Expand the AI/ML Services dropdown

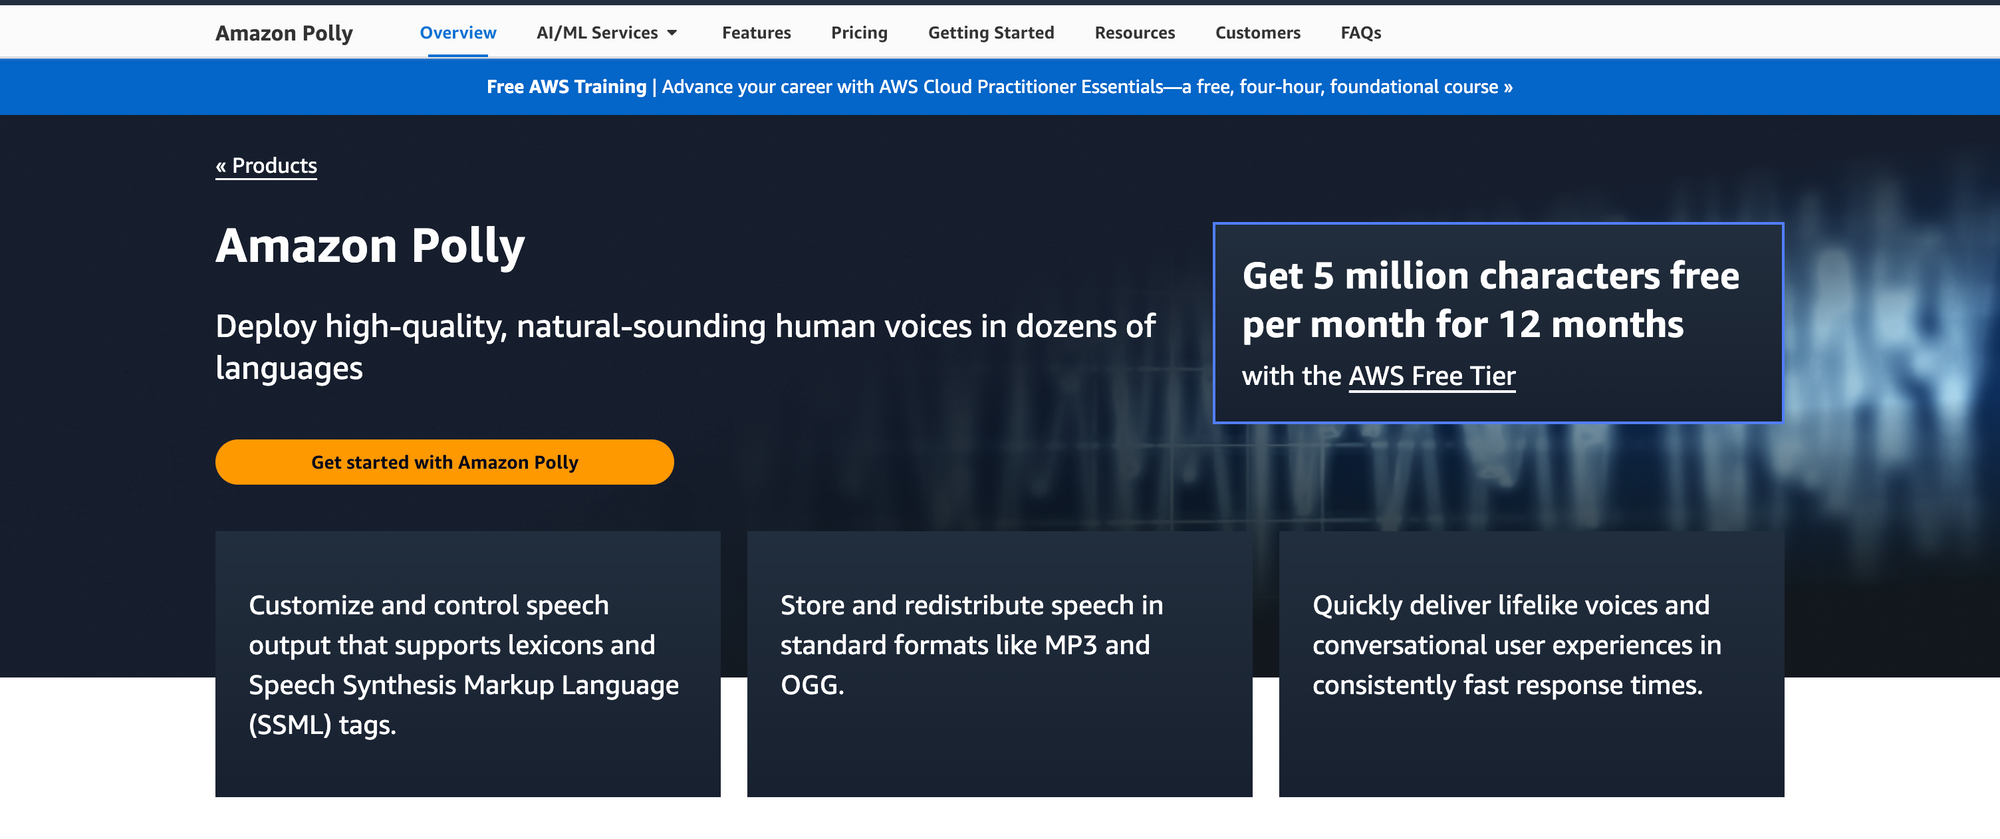coord(607,33)
